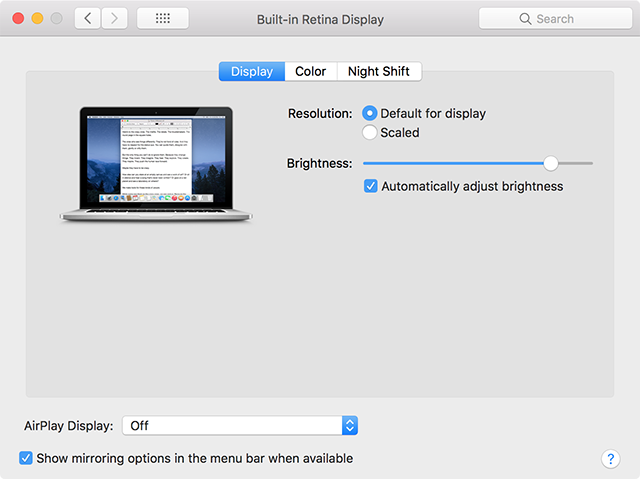The width and height of the screenshot is (640, 479).
Task: Focus the Search field
Action: [x=555, y=19]
